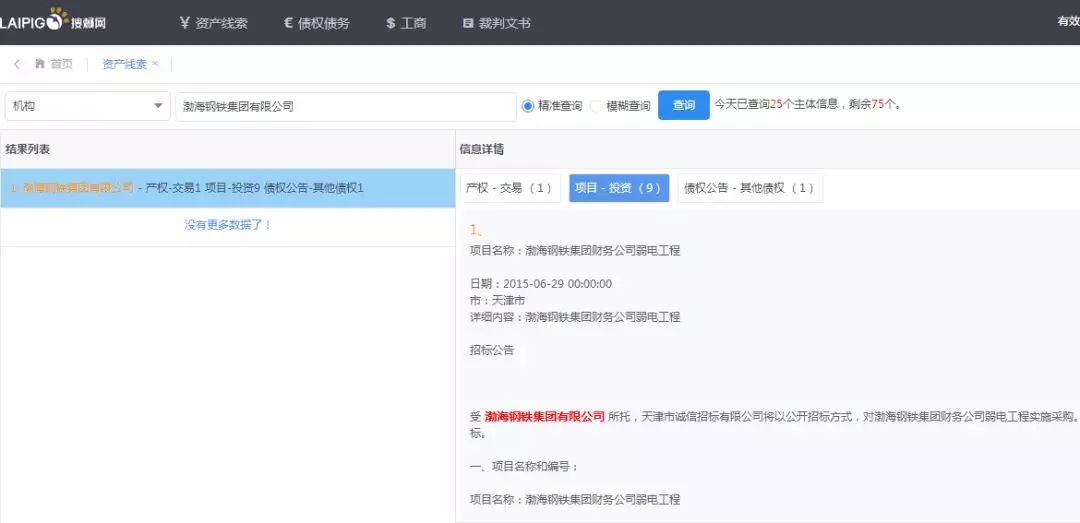The image size is (1080, 523).
Task: Switch to the 产权-交易 (1) tab
Action: (x=510, y=188)
